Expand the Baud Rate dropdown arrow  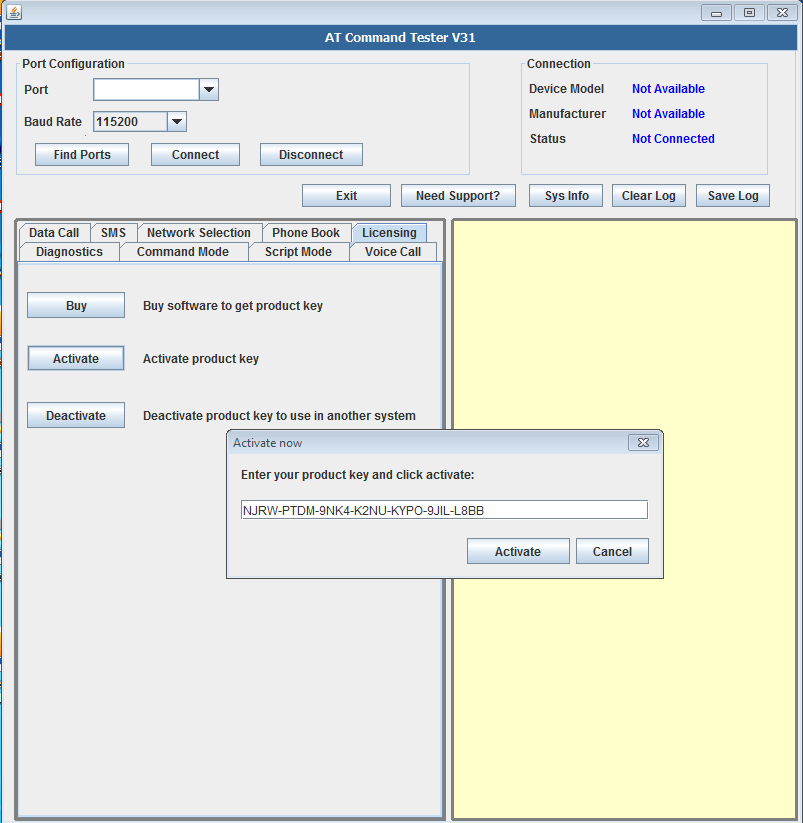tap(177, 122)
